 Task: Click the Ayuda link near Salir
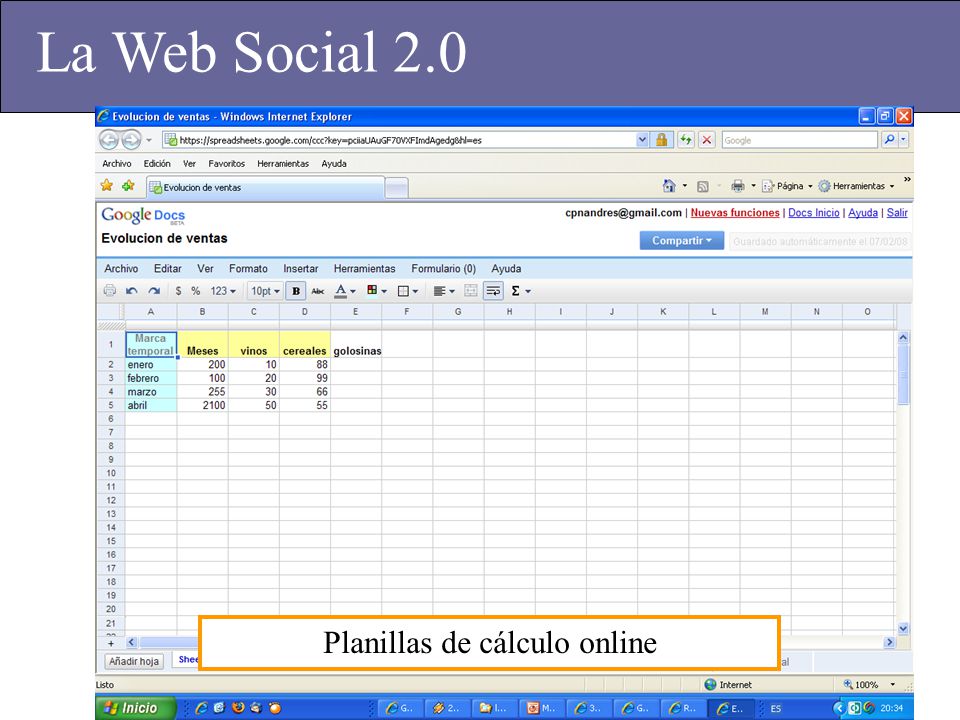click(863, 212)
